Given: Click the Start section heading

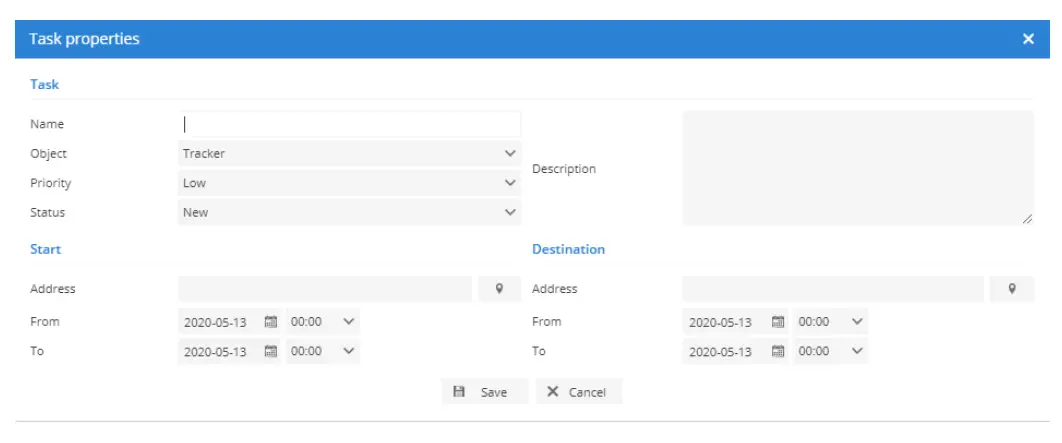Looking at the screenshot, I should pyautogui.click(x=45, y=249).
